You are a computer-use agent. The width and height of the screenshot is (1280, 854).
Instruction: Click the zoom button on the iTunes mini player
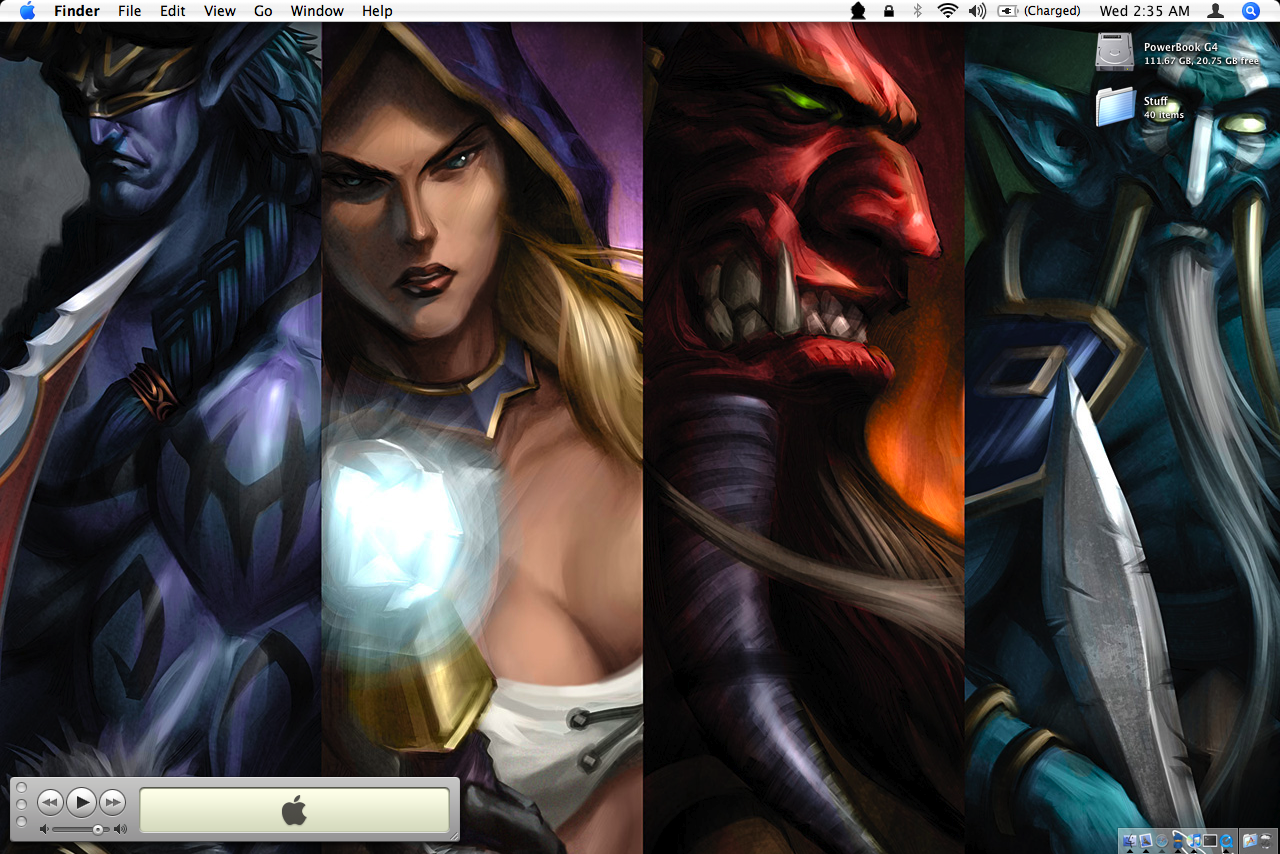point(21,821)
